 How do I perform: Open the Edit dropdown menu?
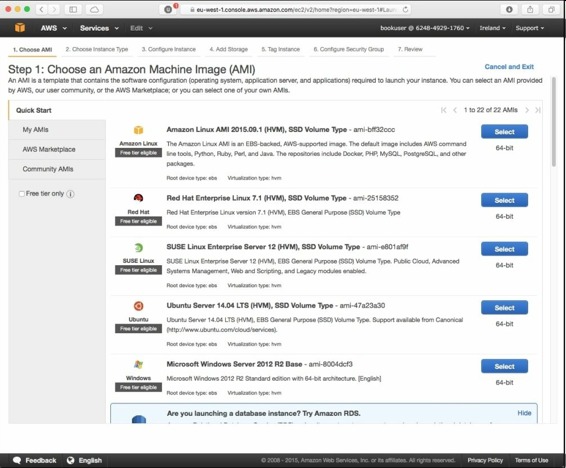pyautogui.click(x=141, y=28)
